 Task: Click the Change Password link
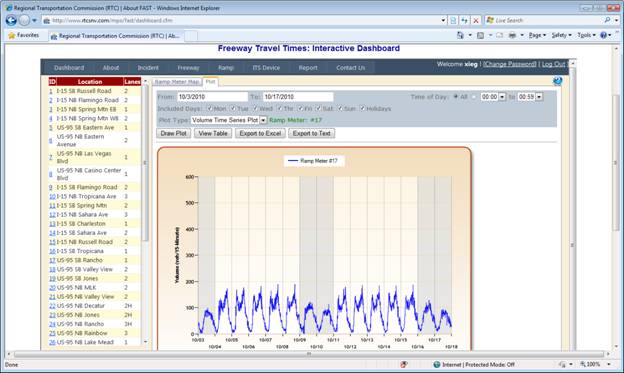click(x=510, y=64)
